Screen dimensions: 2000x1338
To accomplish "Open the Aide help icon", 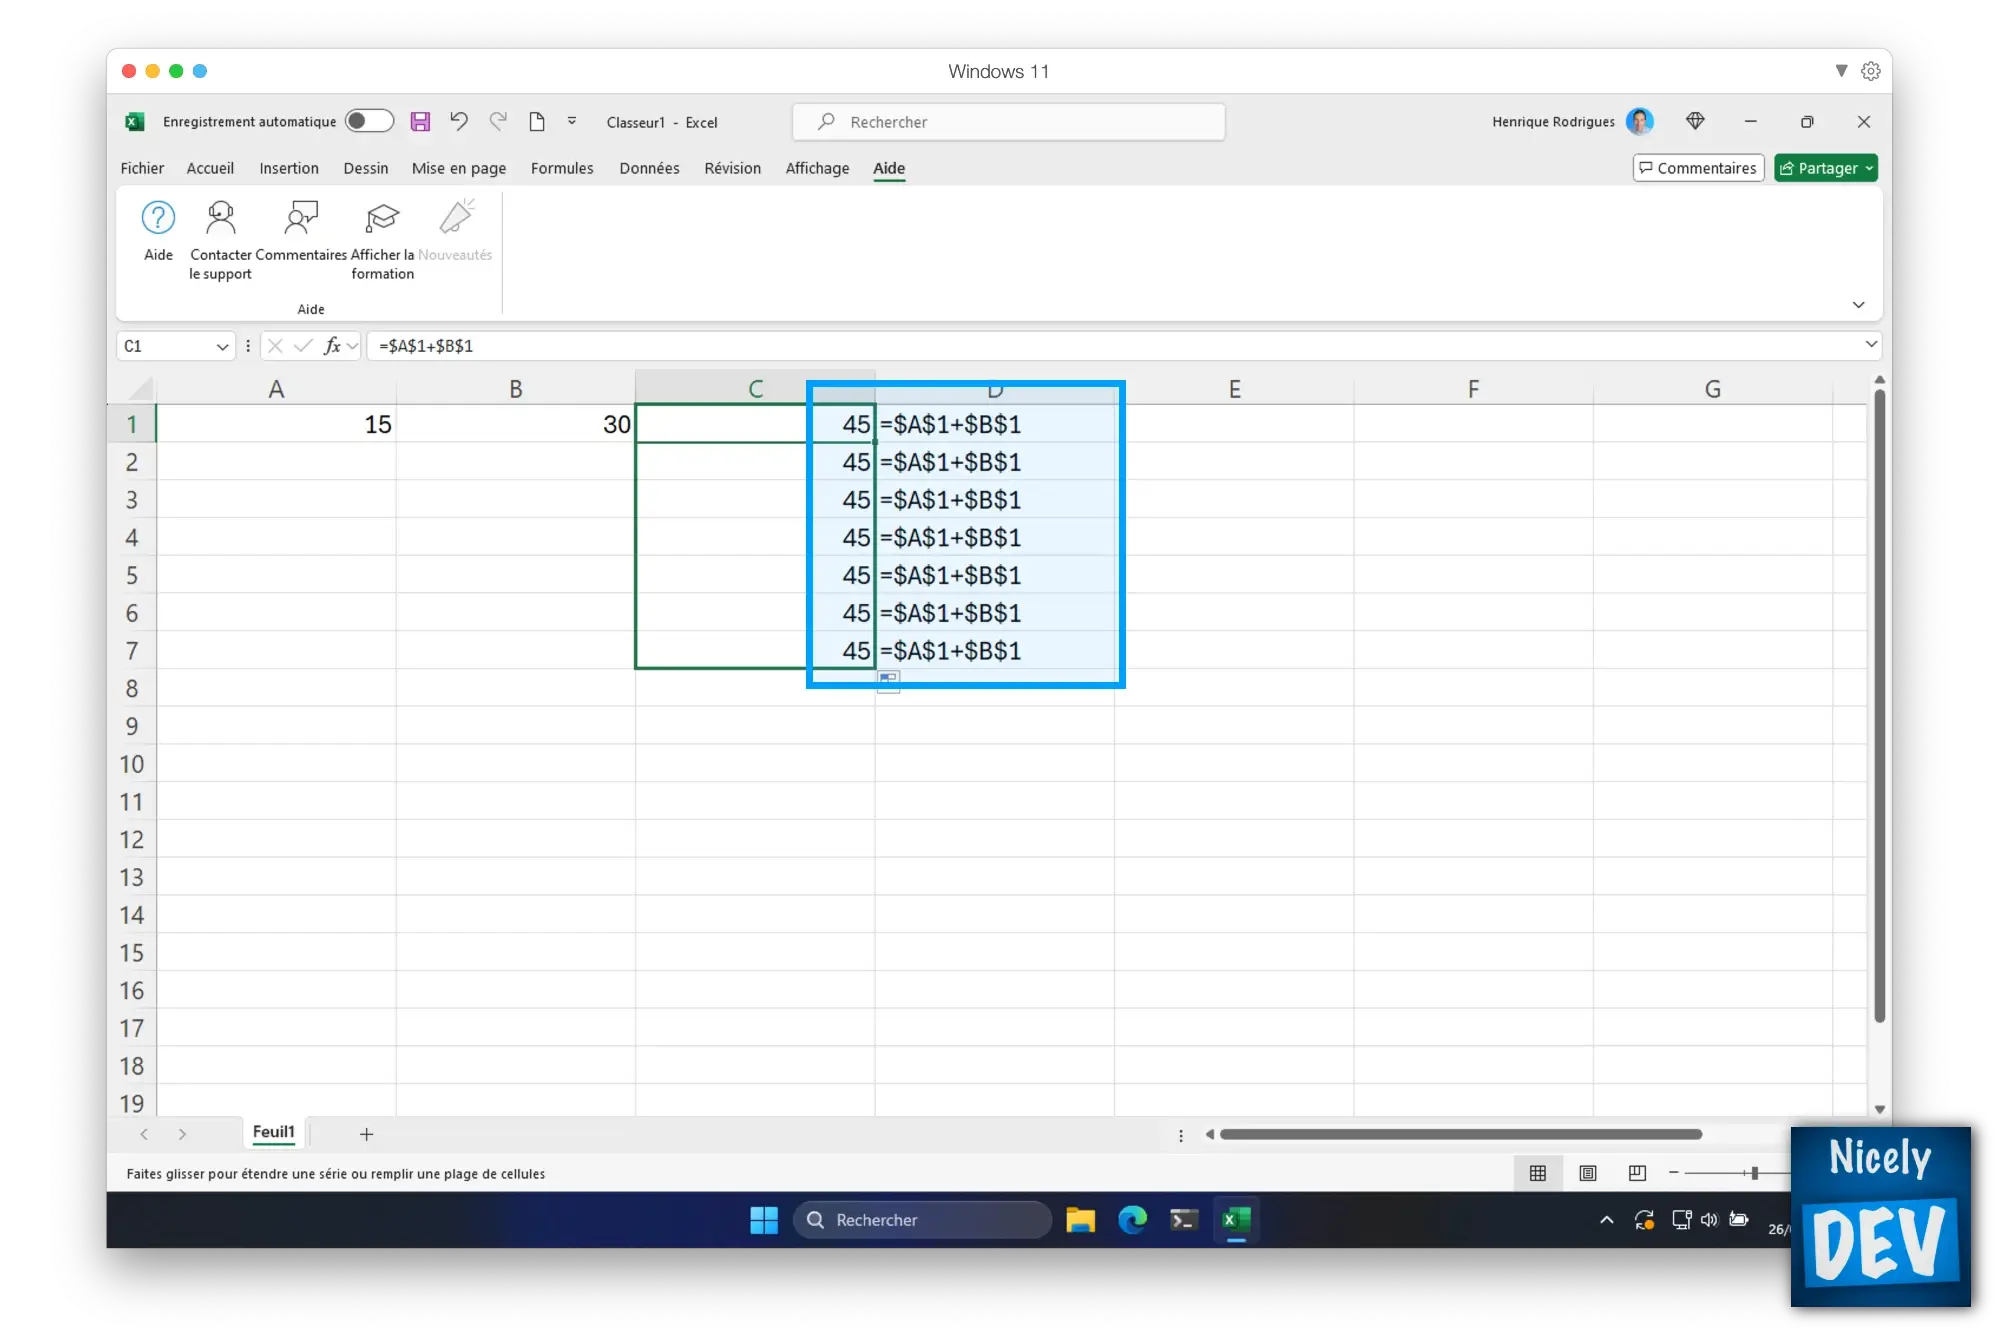I will [158, 217].
